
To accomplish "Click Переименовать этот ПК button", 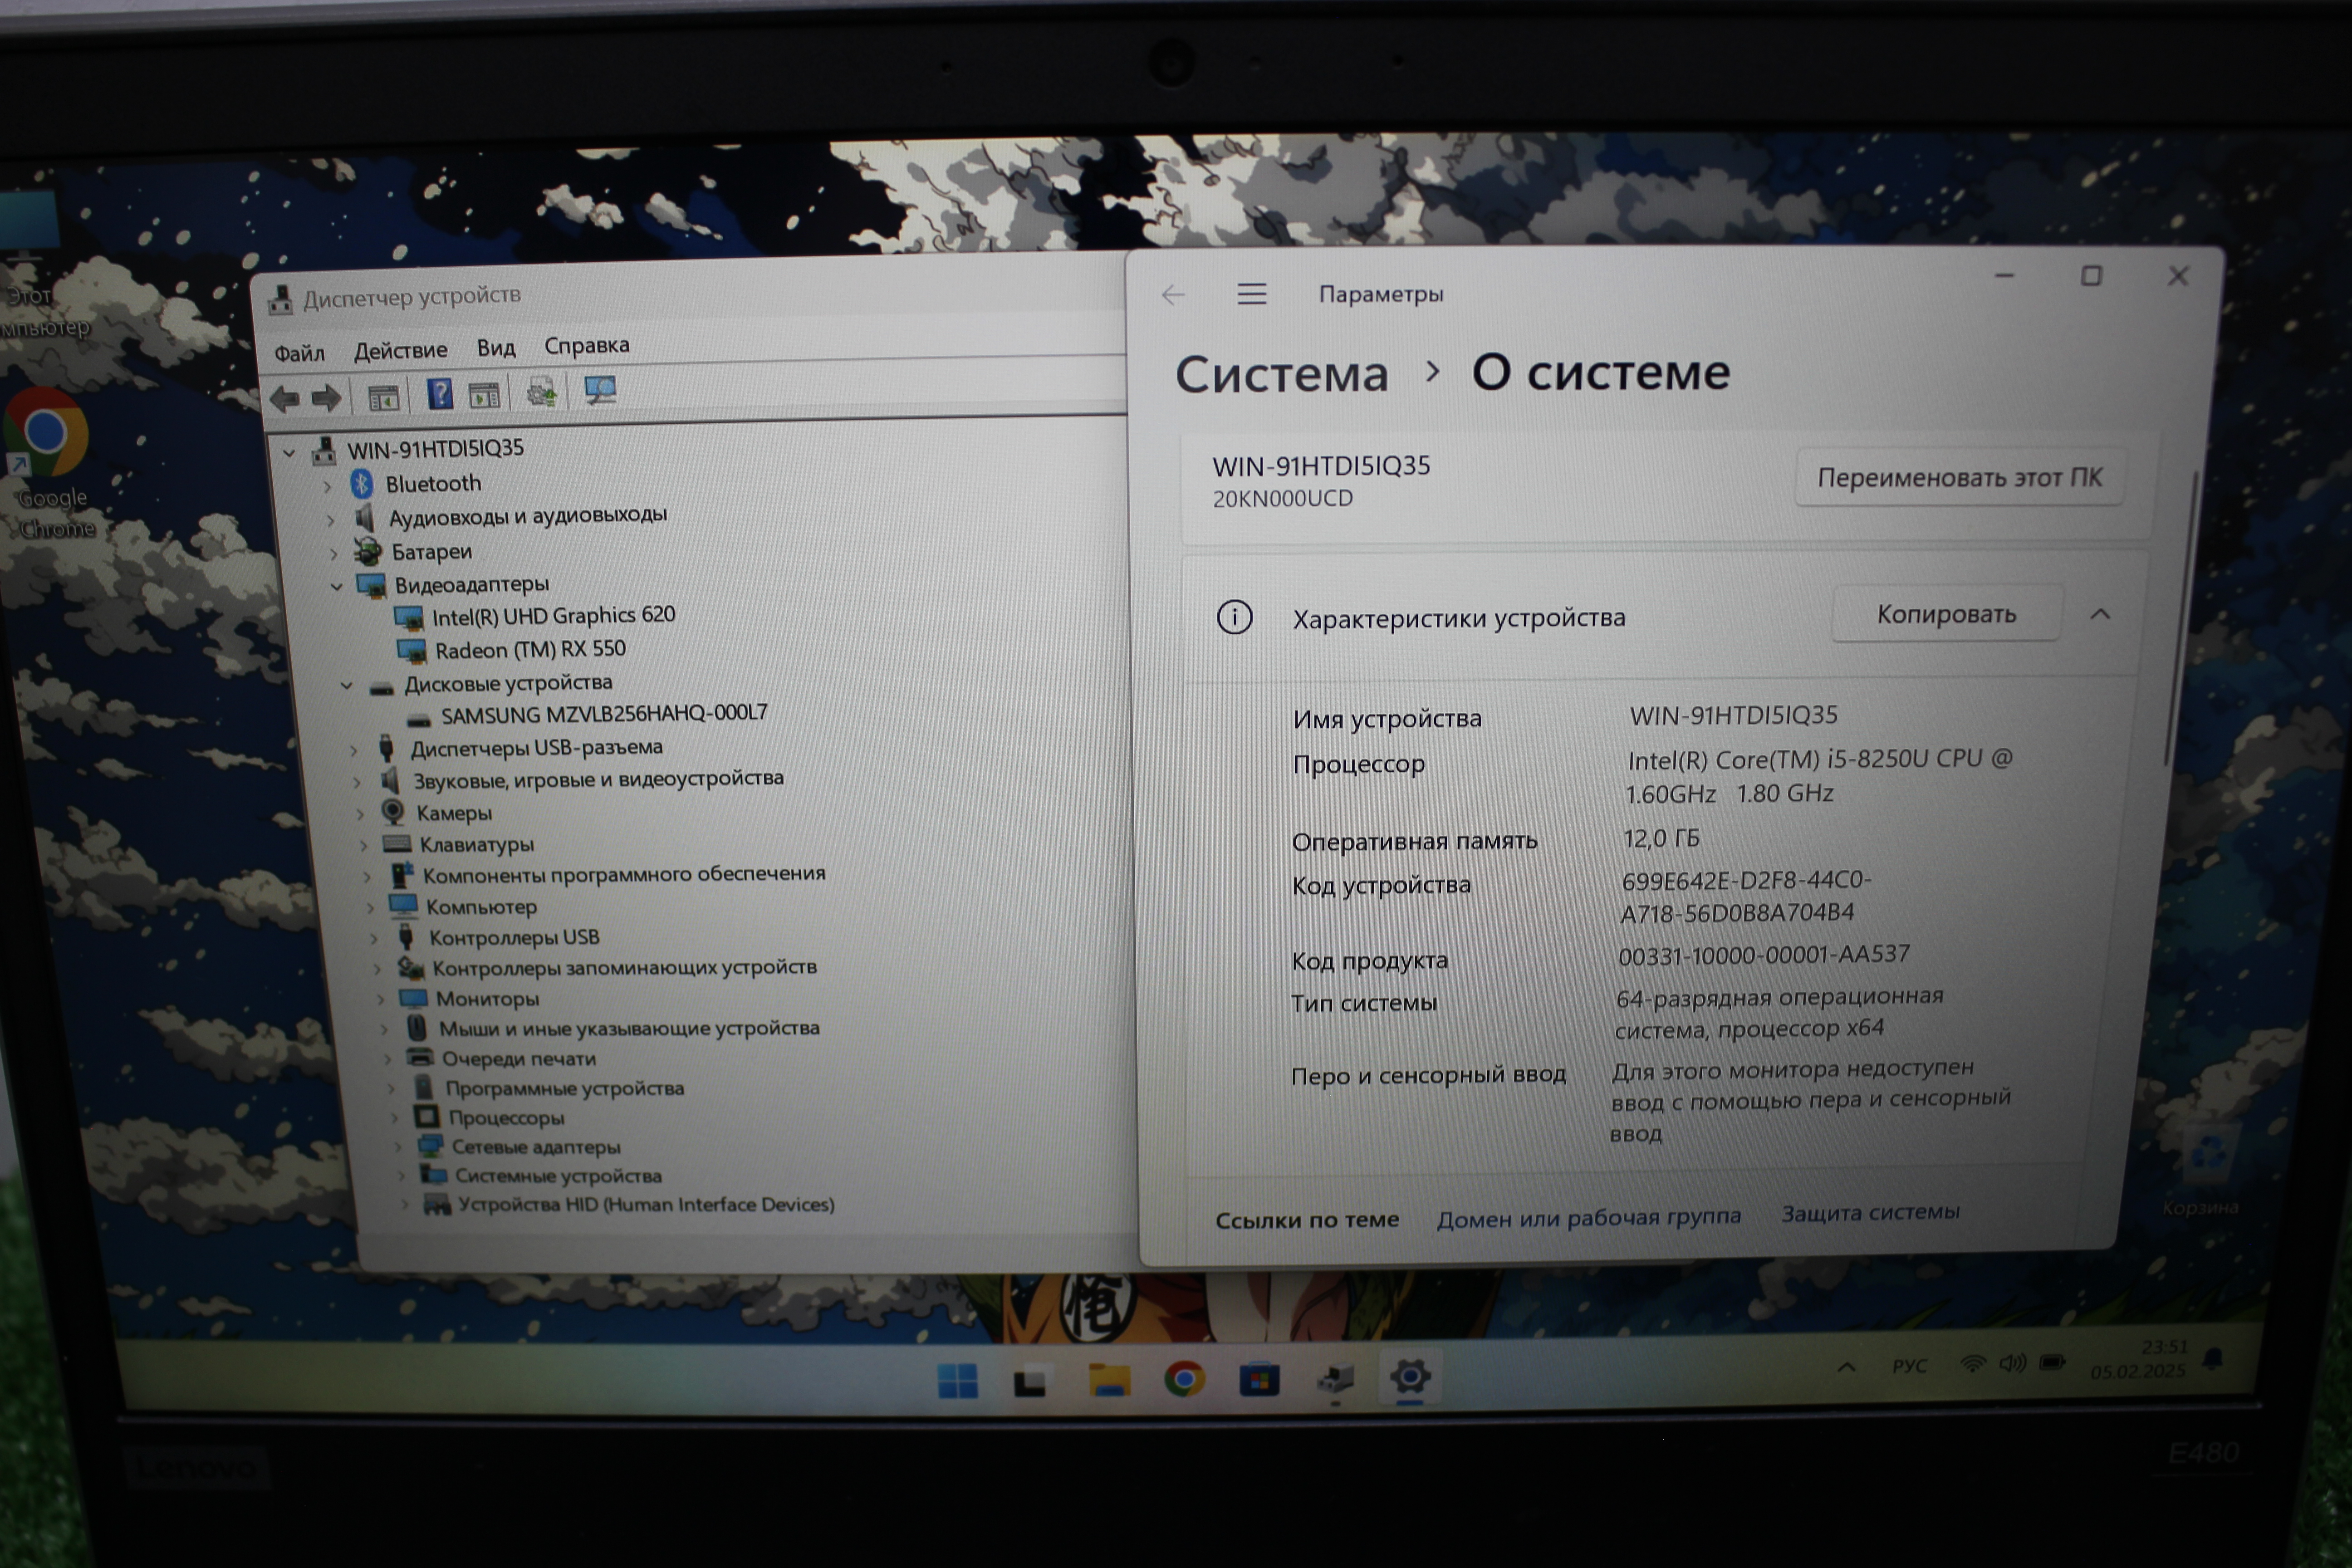I will coord(1958,477).
